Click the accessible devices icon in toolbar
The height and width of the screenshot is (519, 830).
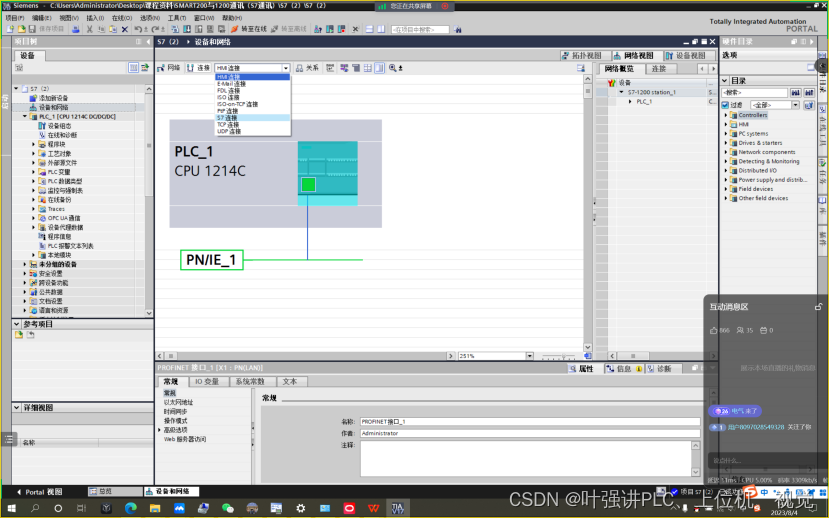click(x=318, y=29)
